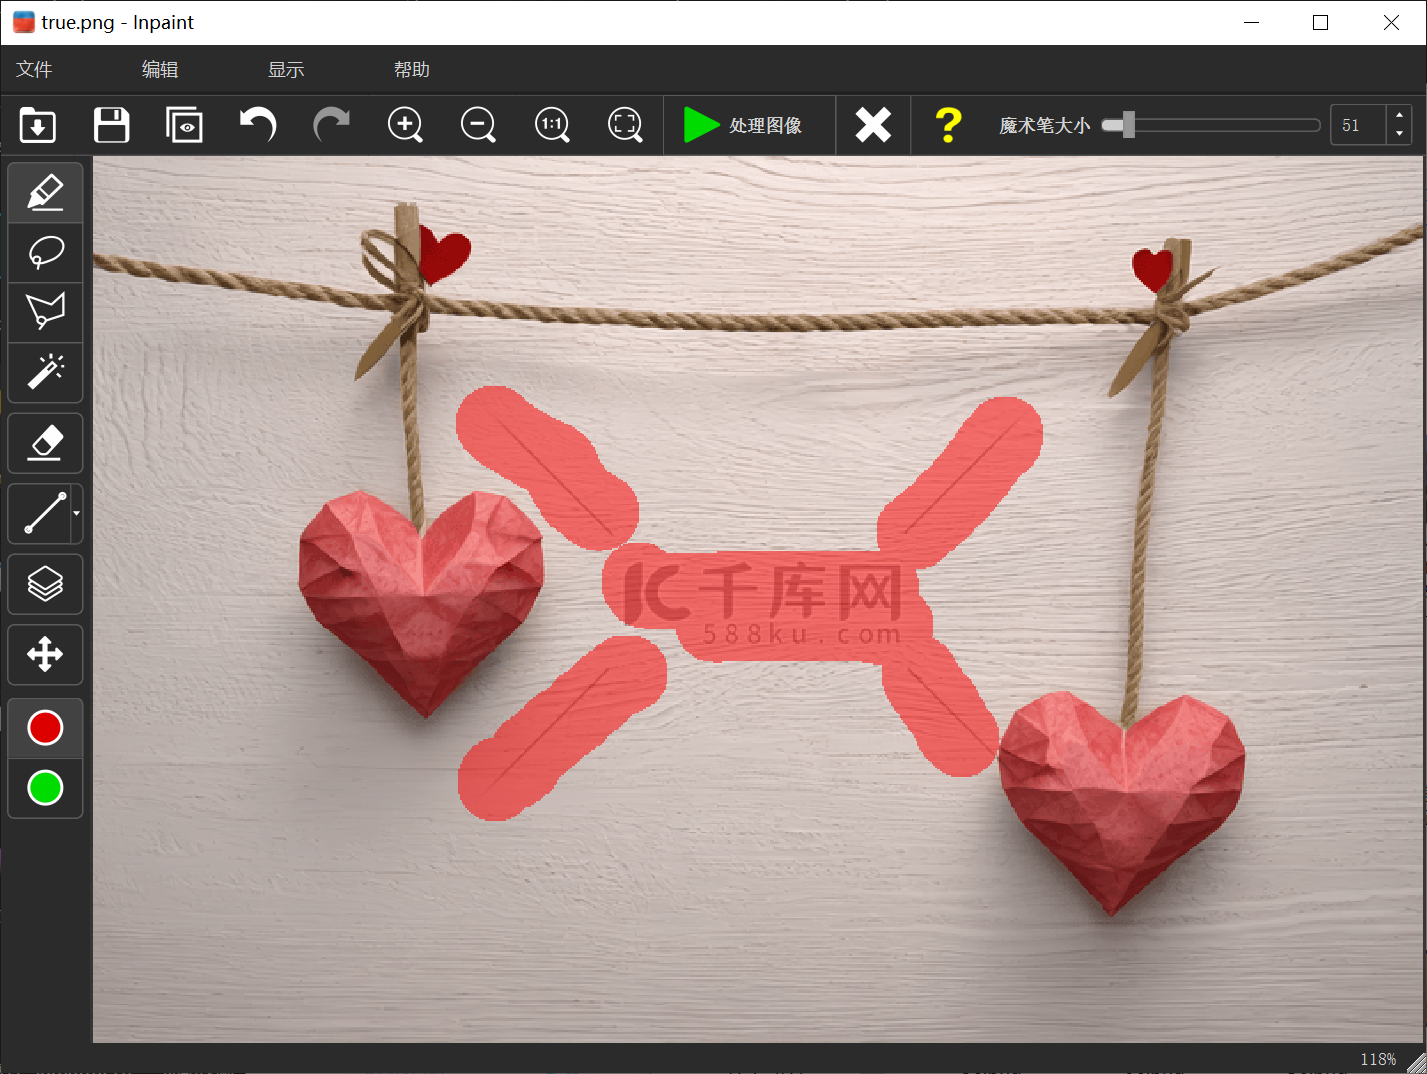This screenshot has width=1427, height=1074.
Task: Save the image with floppy disk icon
Action: (111, 125)
